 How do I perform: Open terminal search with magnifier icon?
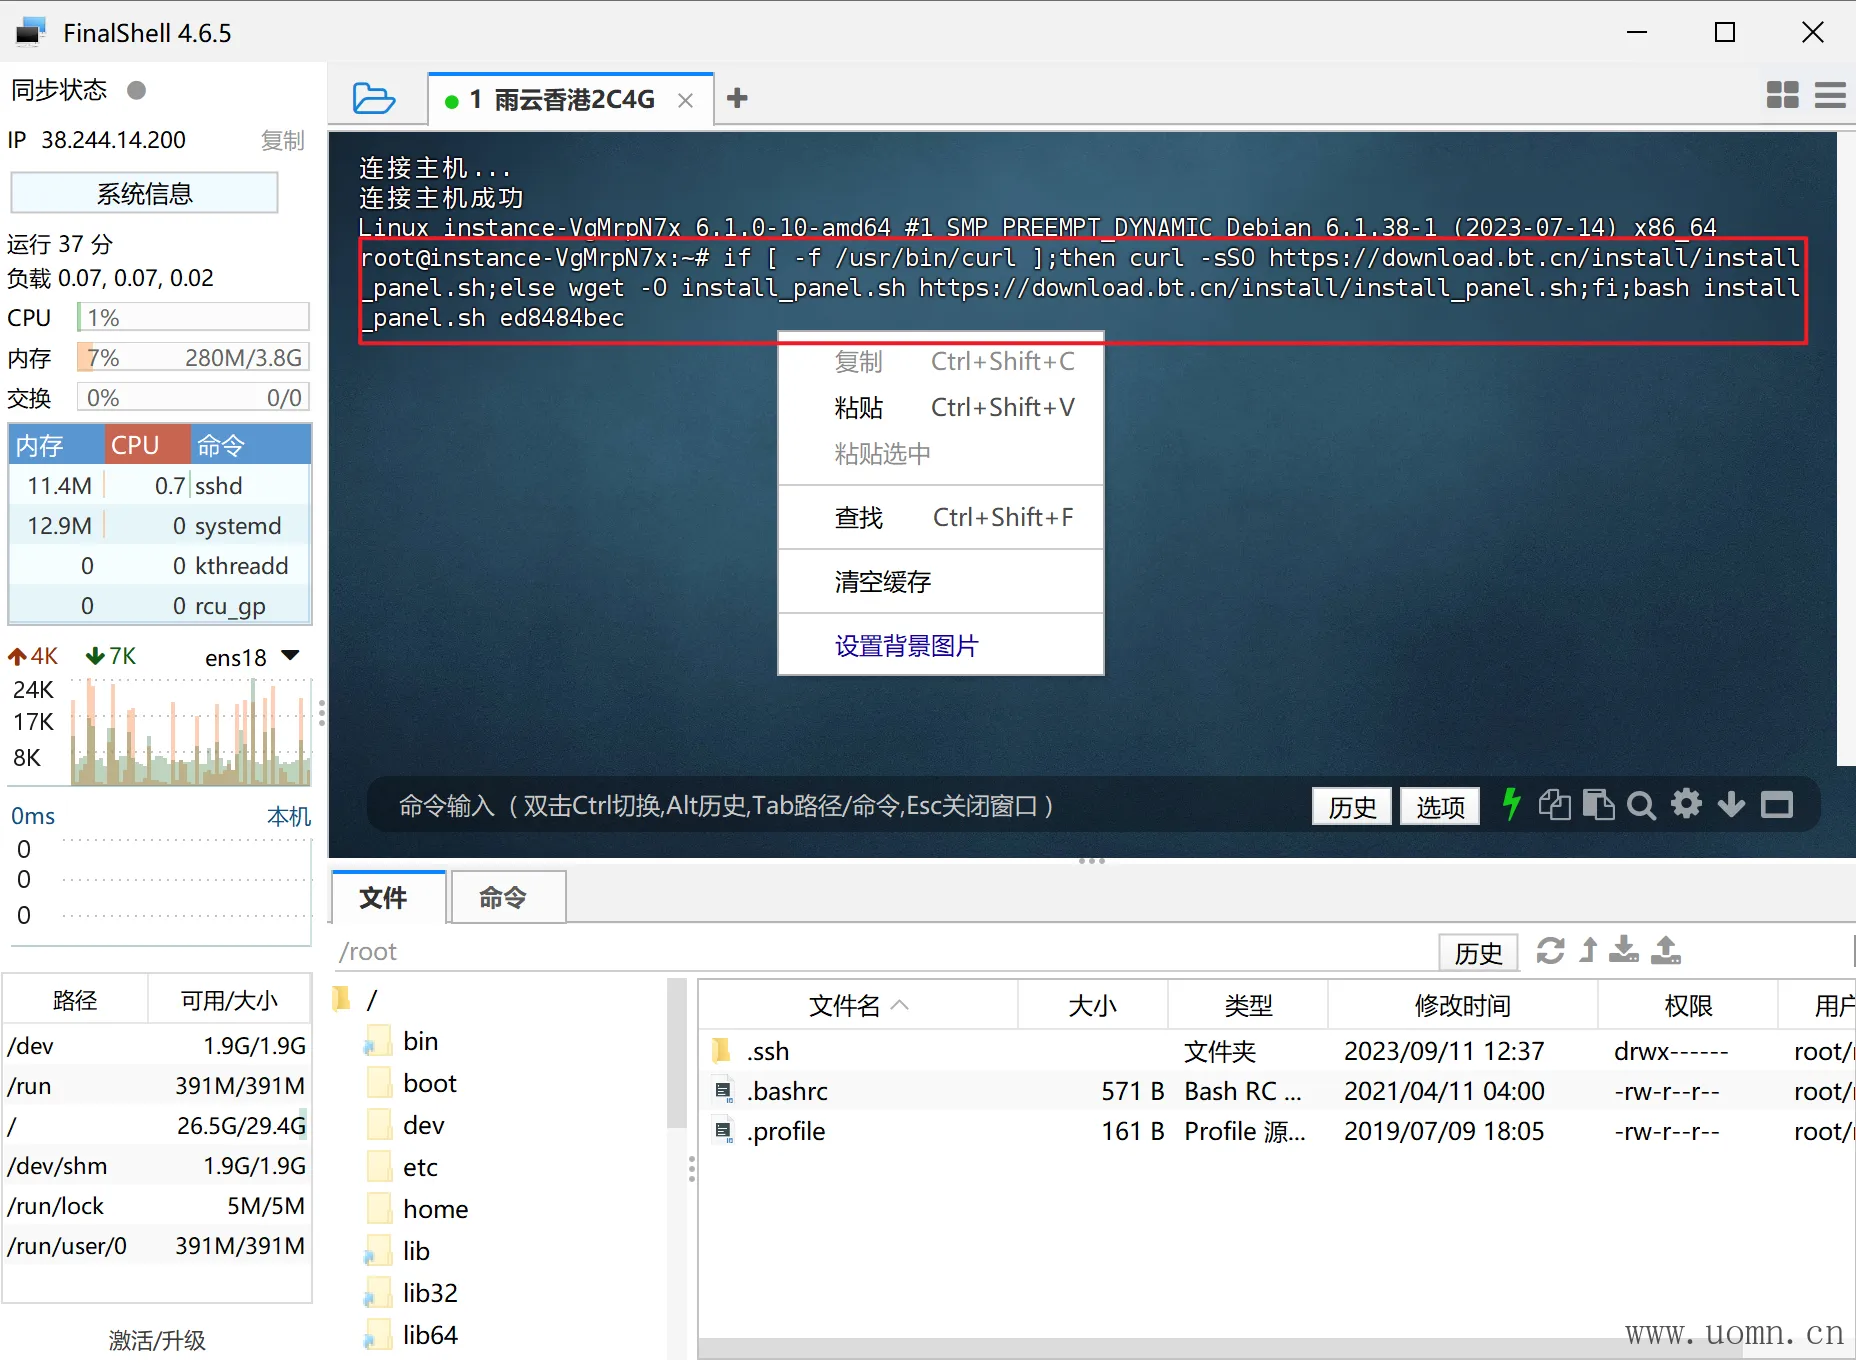tap(1641, 805)
